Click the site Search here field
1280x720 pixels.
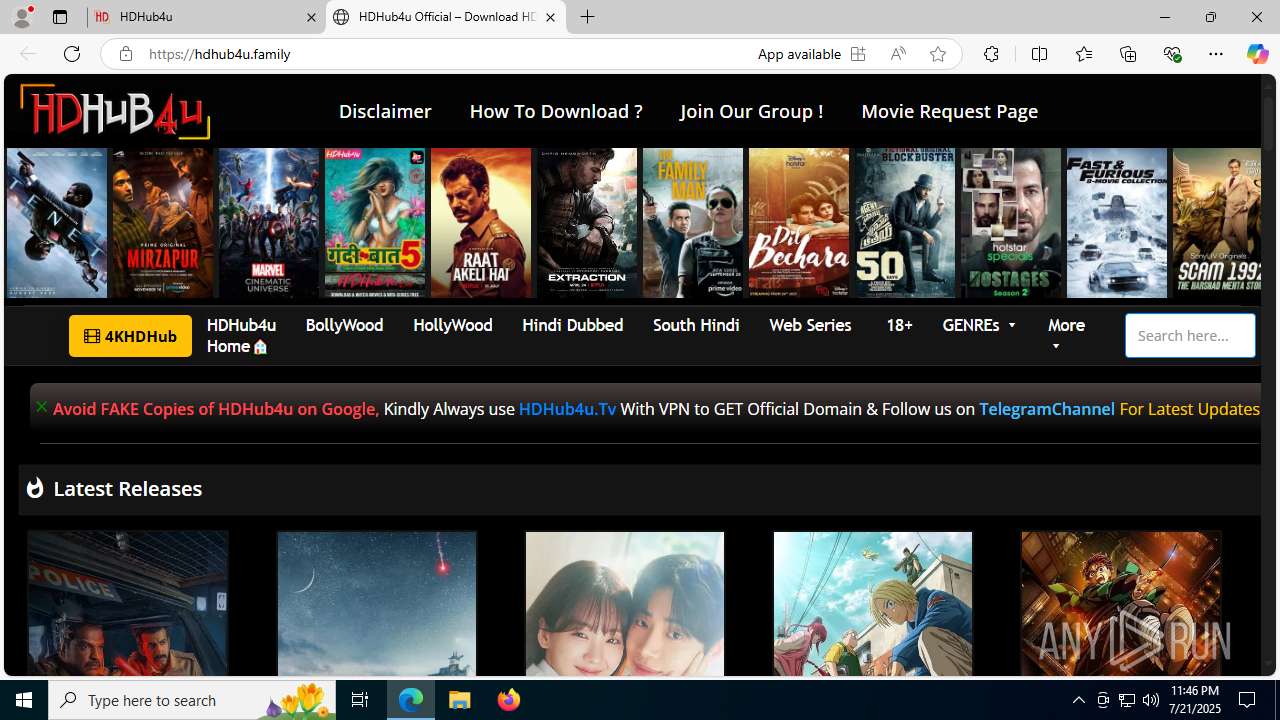1190,335
